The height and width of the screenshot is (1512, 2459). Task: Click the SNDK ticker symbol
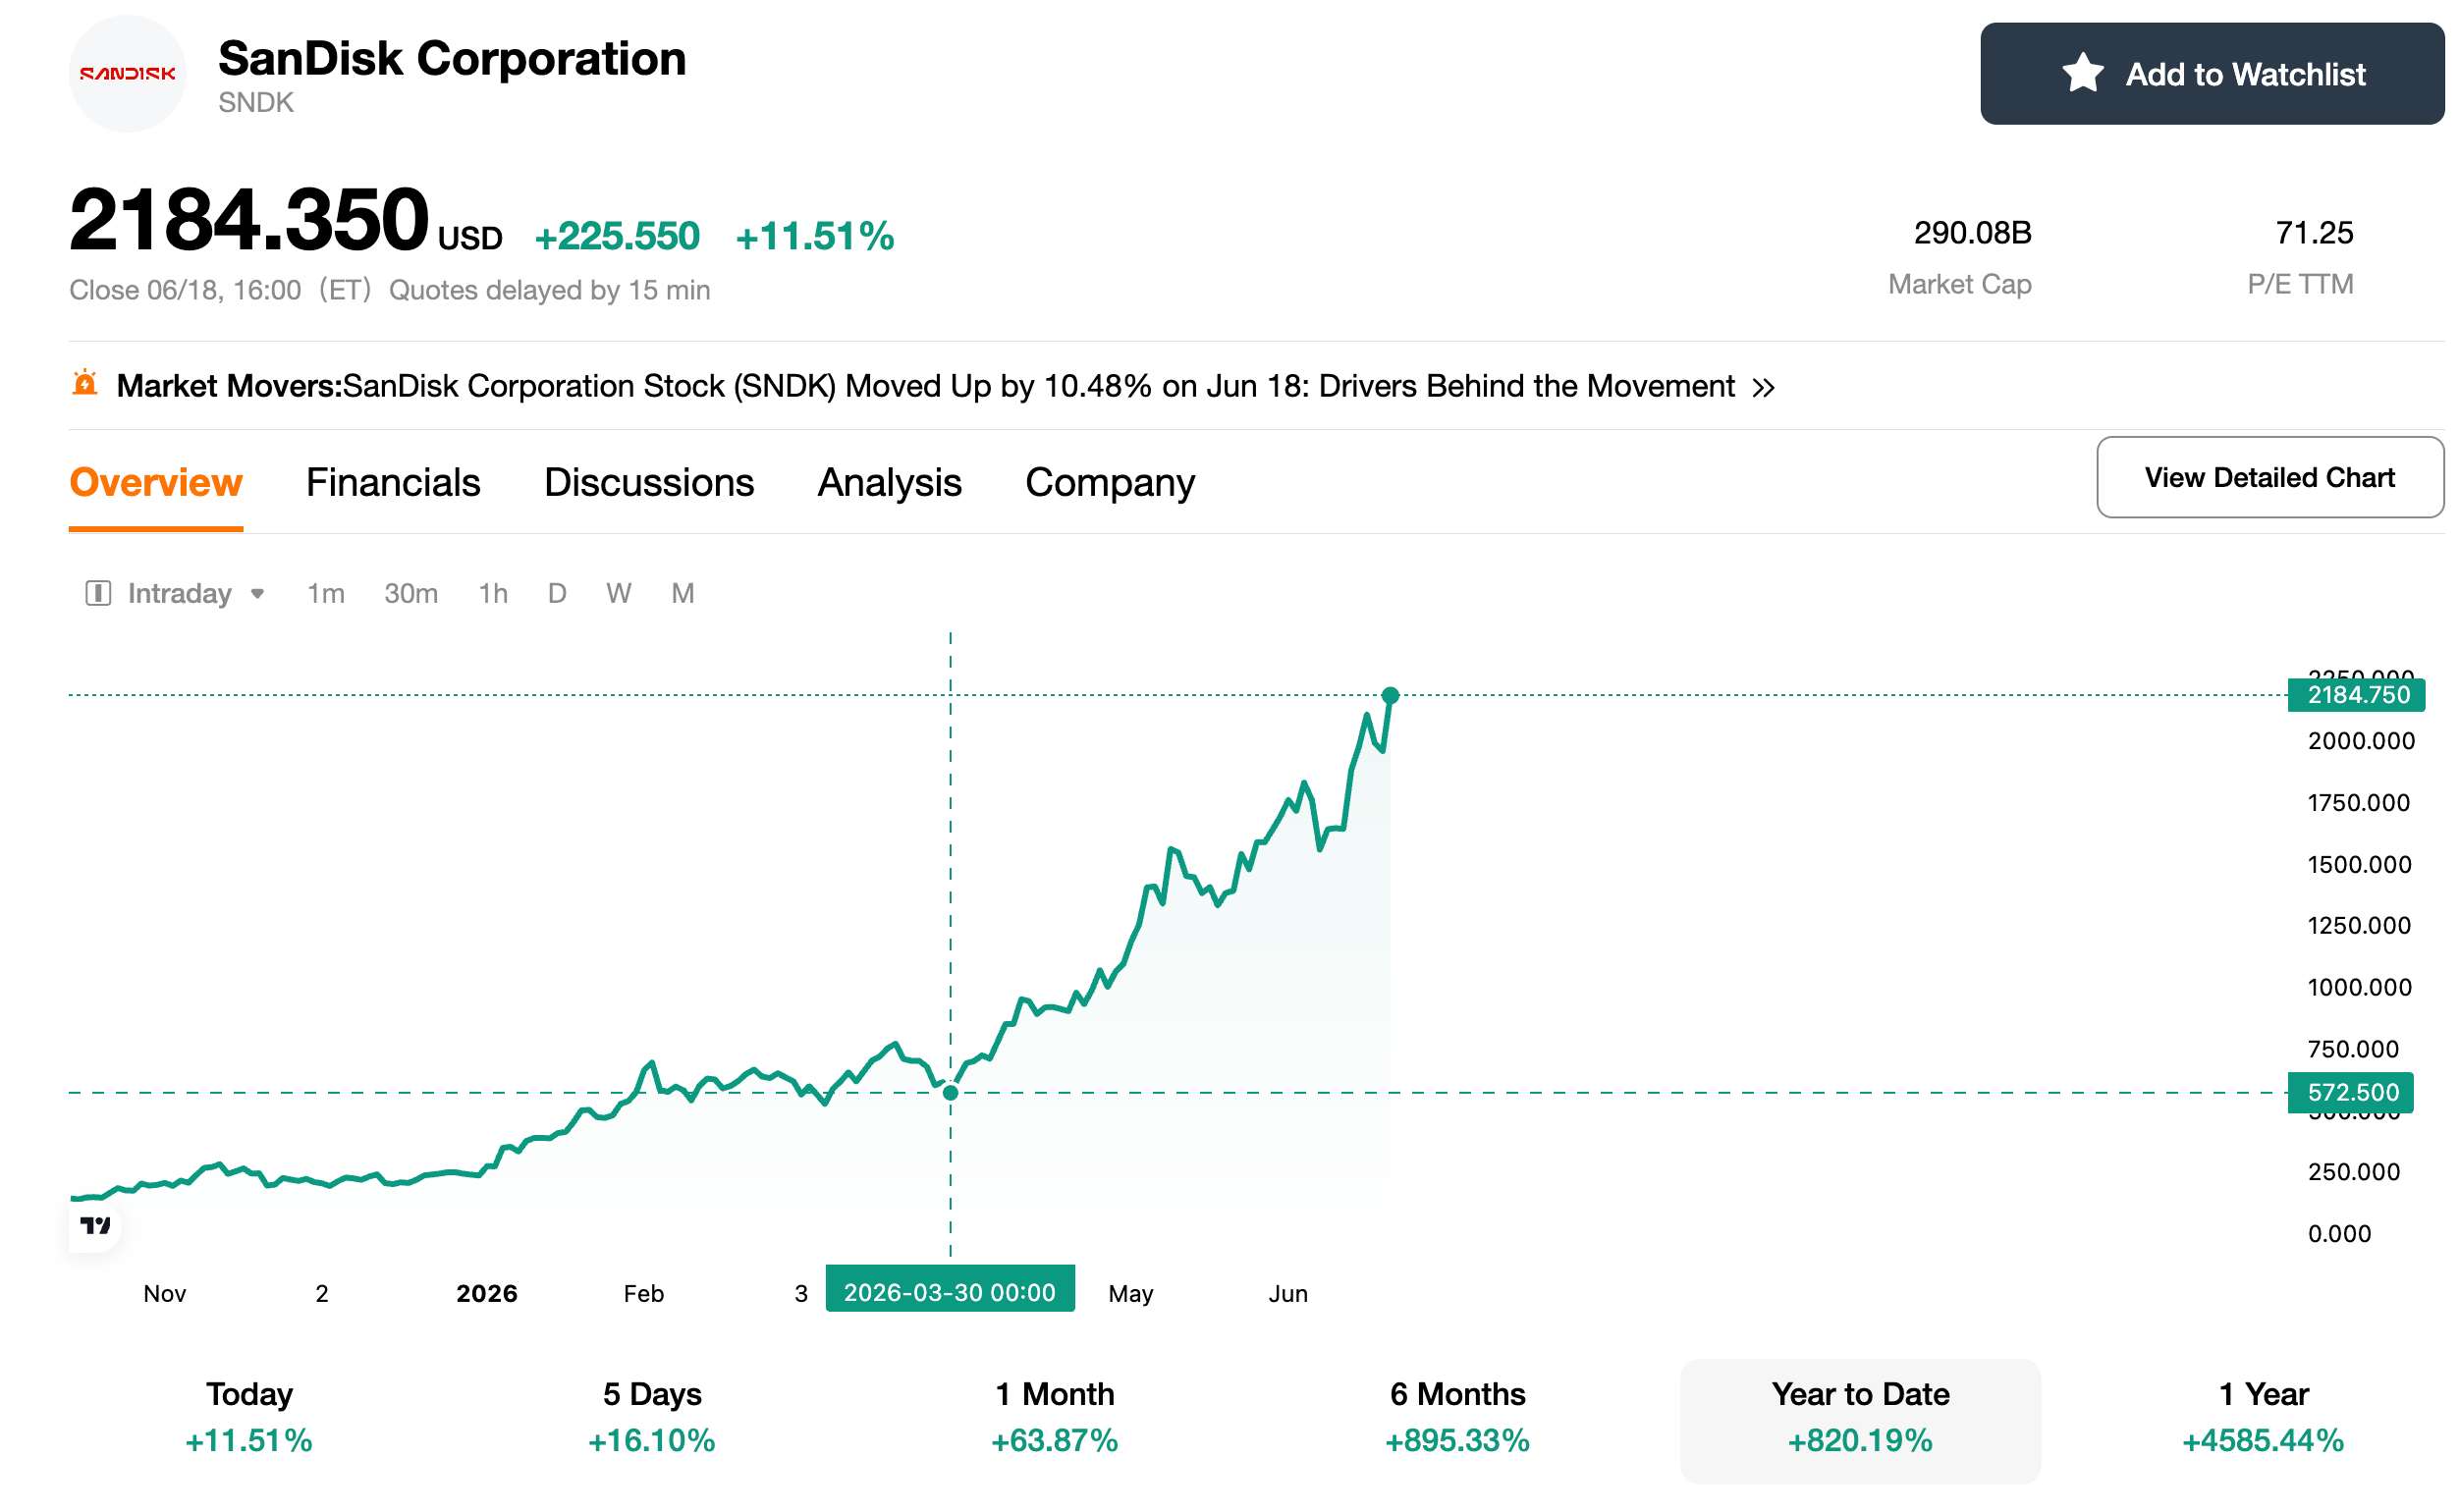(256, 103)
